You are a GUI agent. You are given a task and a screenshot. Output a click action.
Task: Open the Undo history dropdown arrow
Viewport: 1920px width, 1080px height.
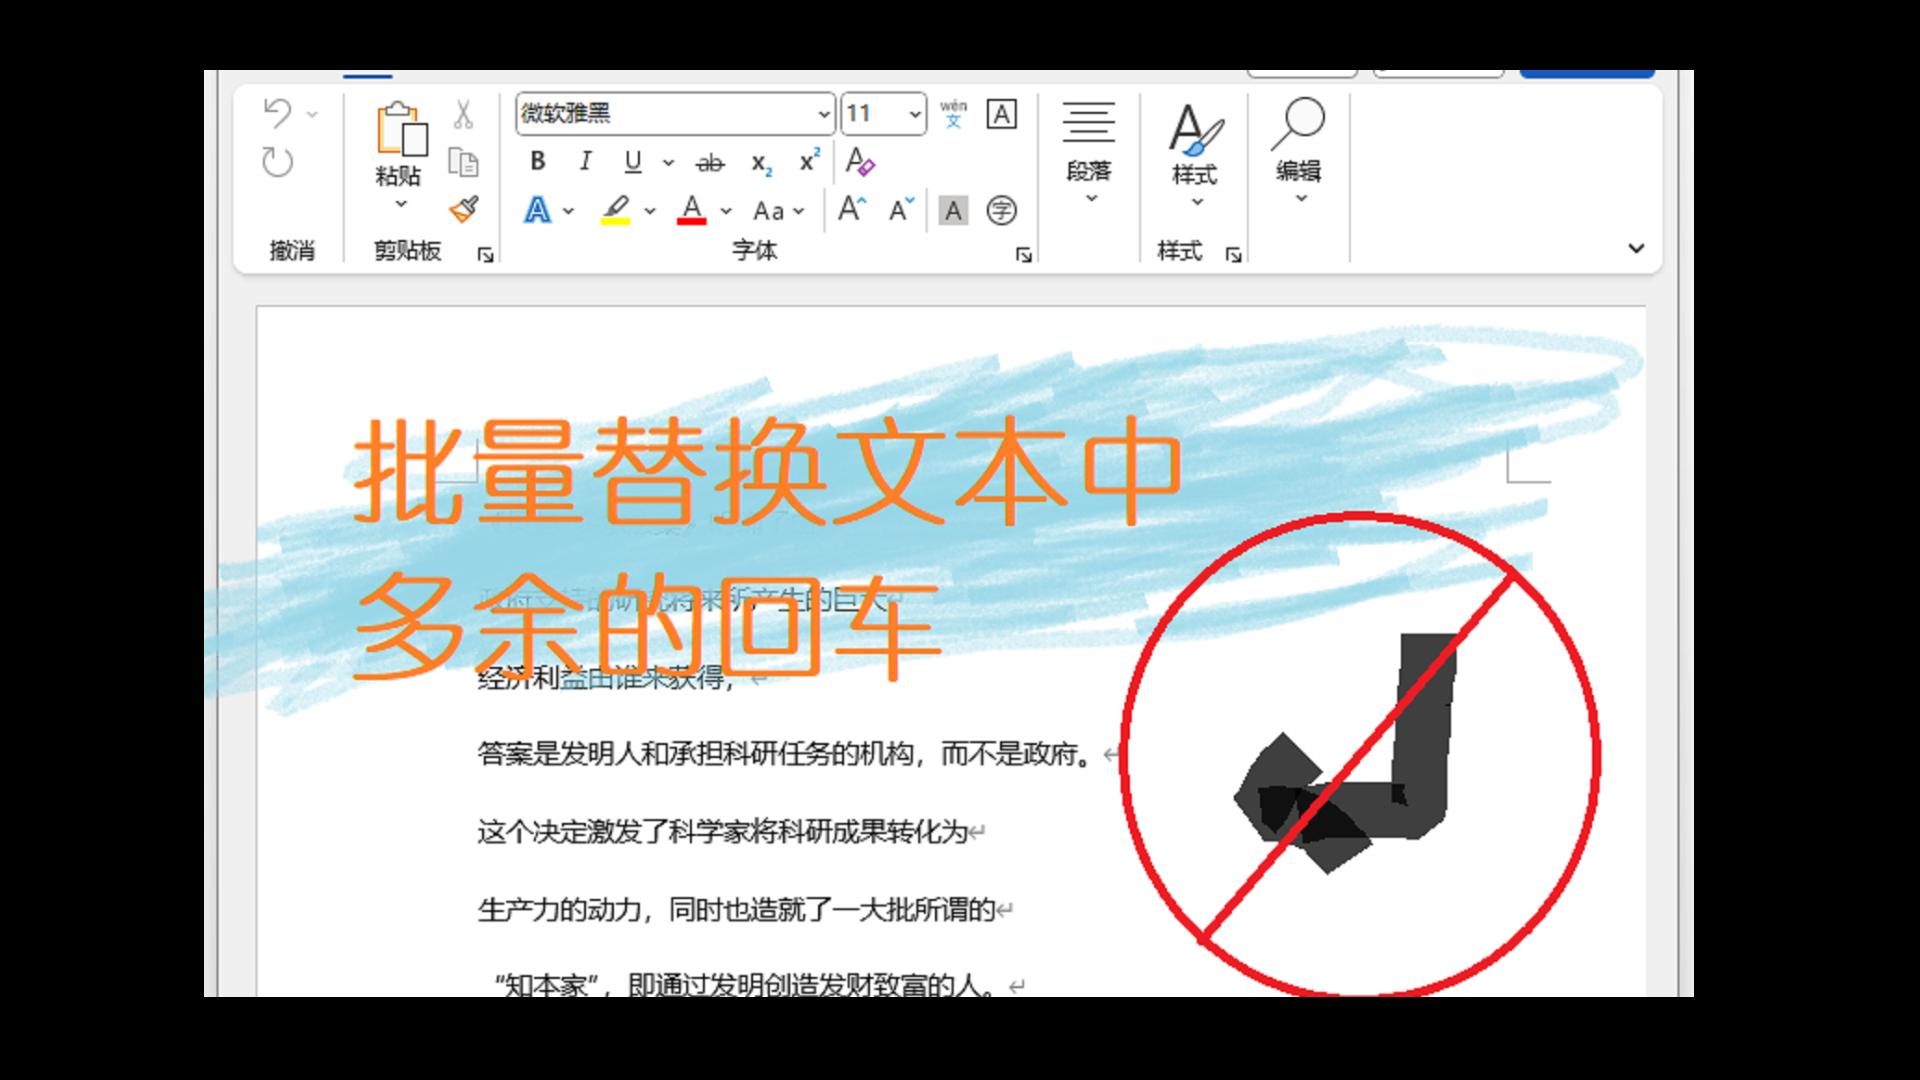pyautogui.click(x=312, y=115)
